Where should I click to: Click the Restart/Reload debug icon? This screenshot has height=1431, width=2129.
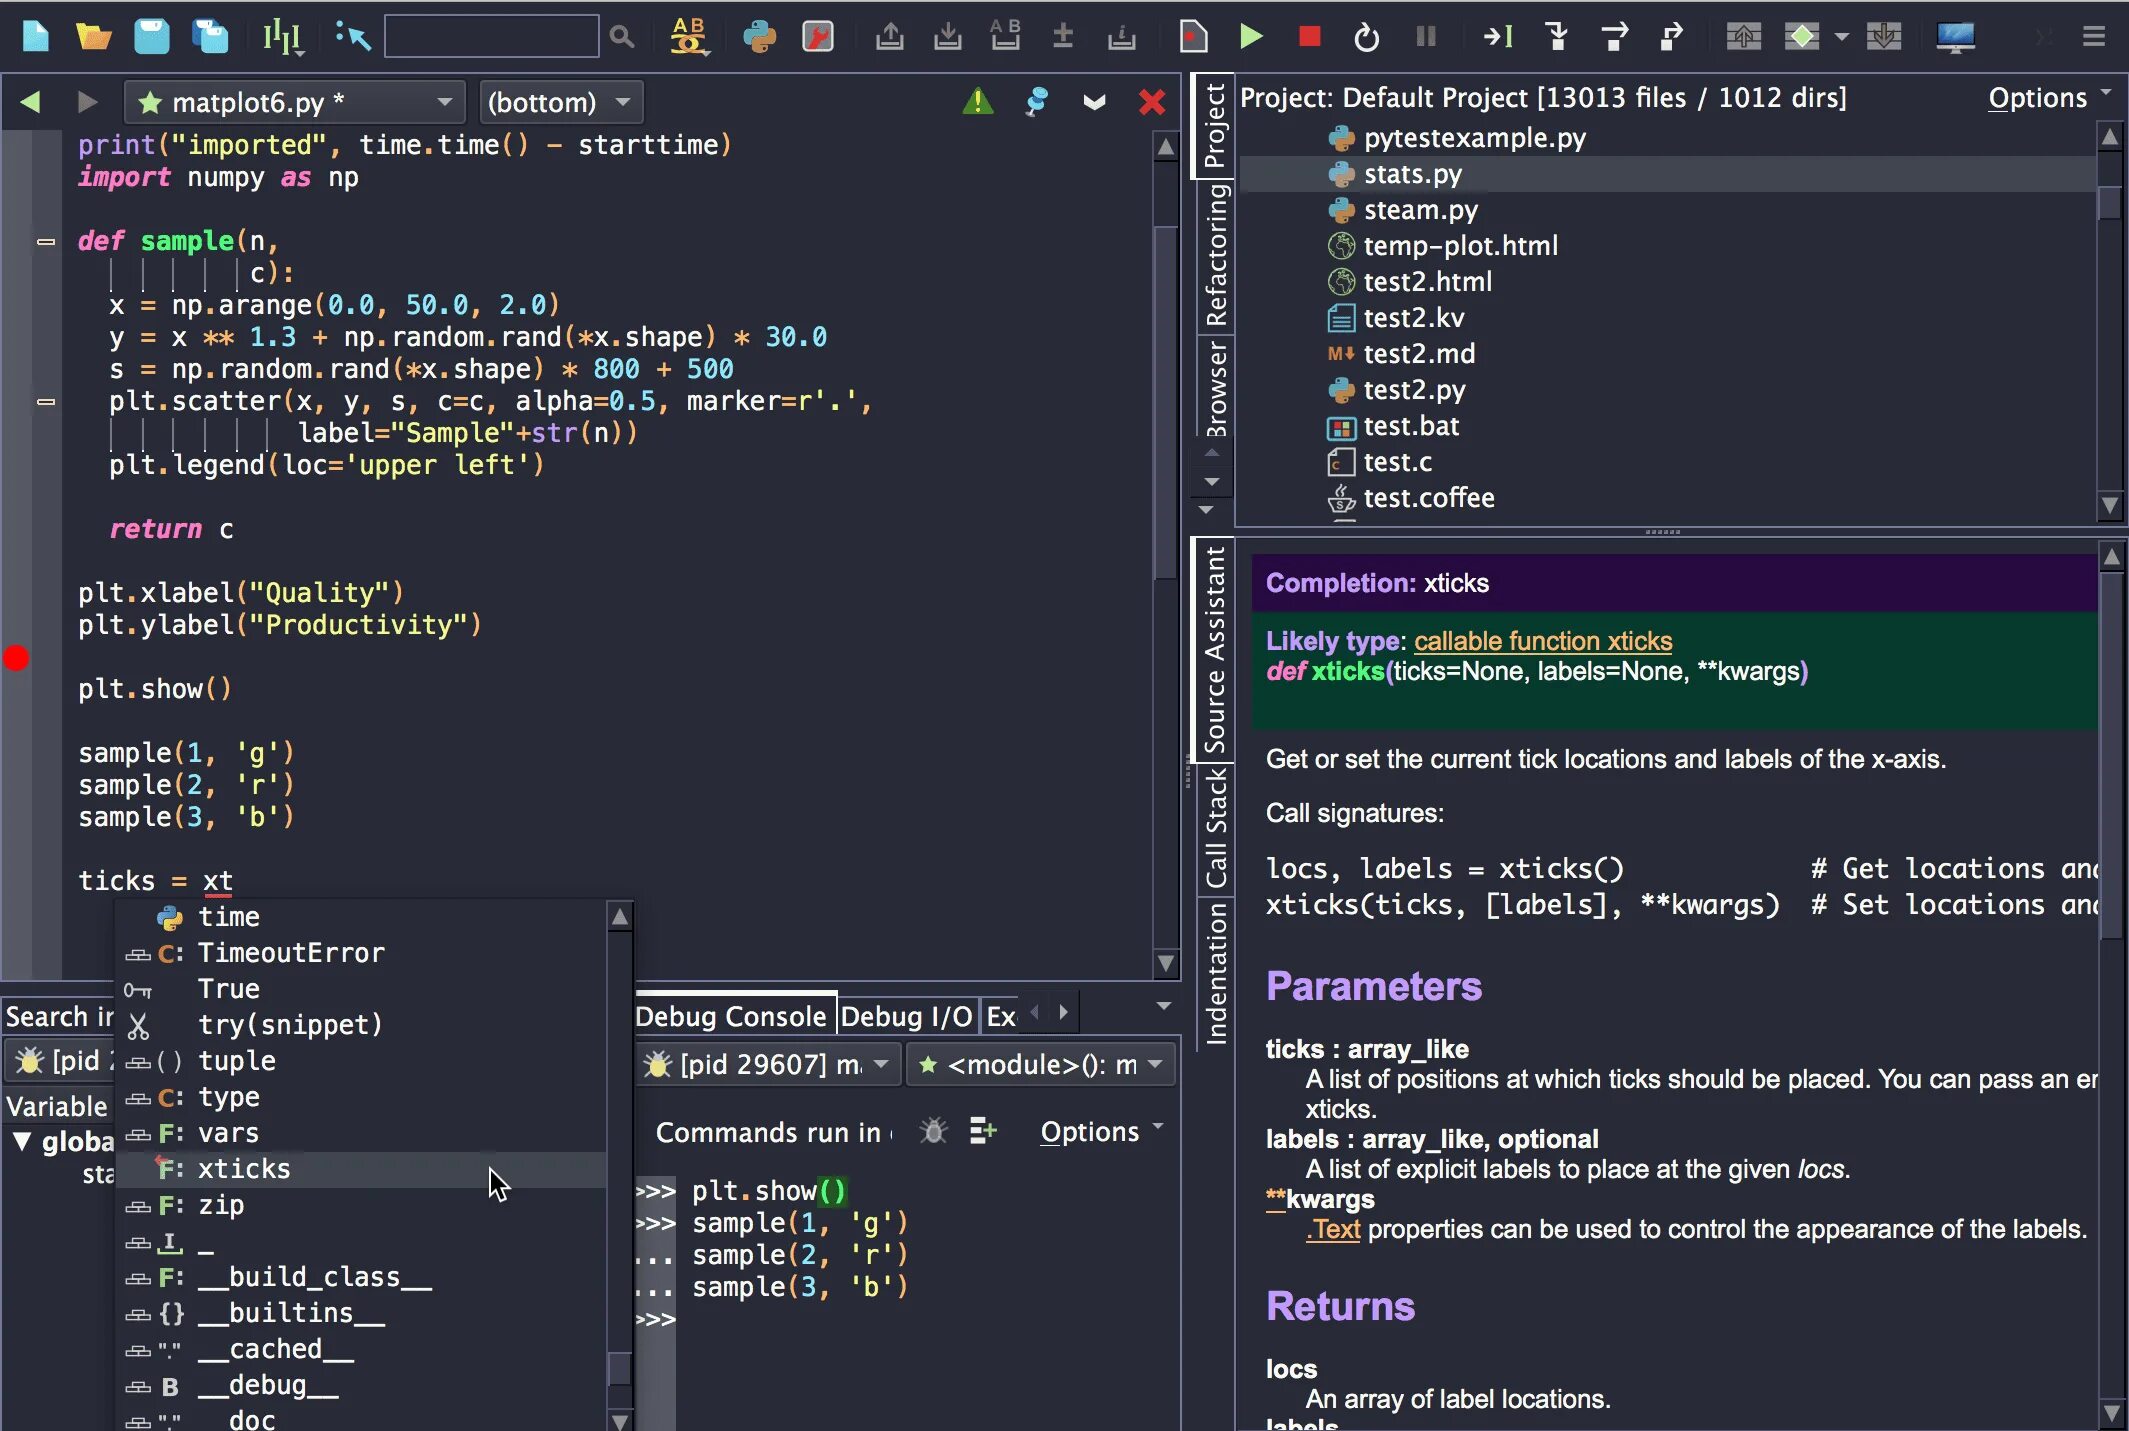[x=1367, y=35]
